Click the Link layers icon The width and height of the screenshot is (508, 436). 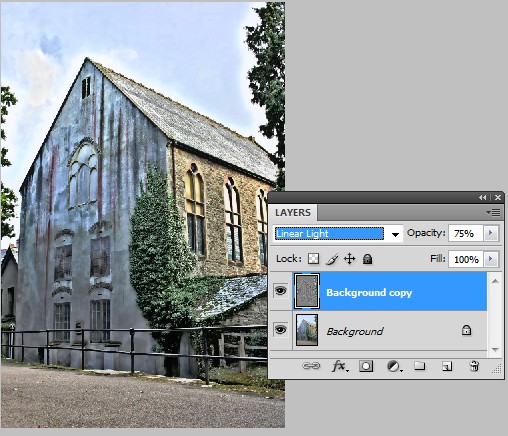pos(311,366)
